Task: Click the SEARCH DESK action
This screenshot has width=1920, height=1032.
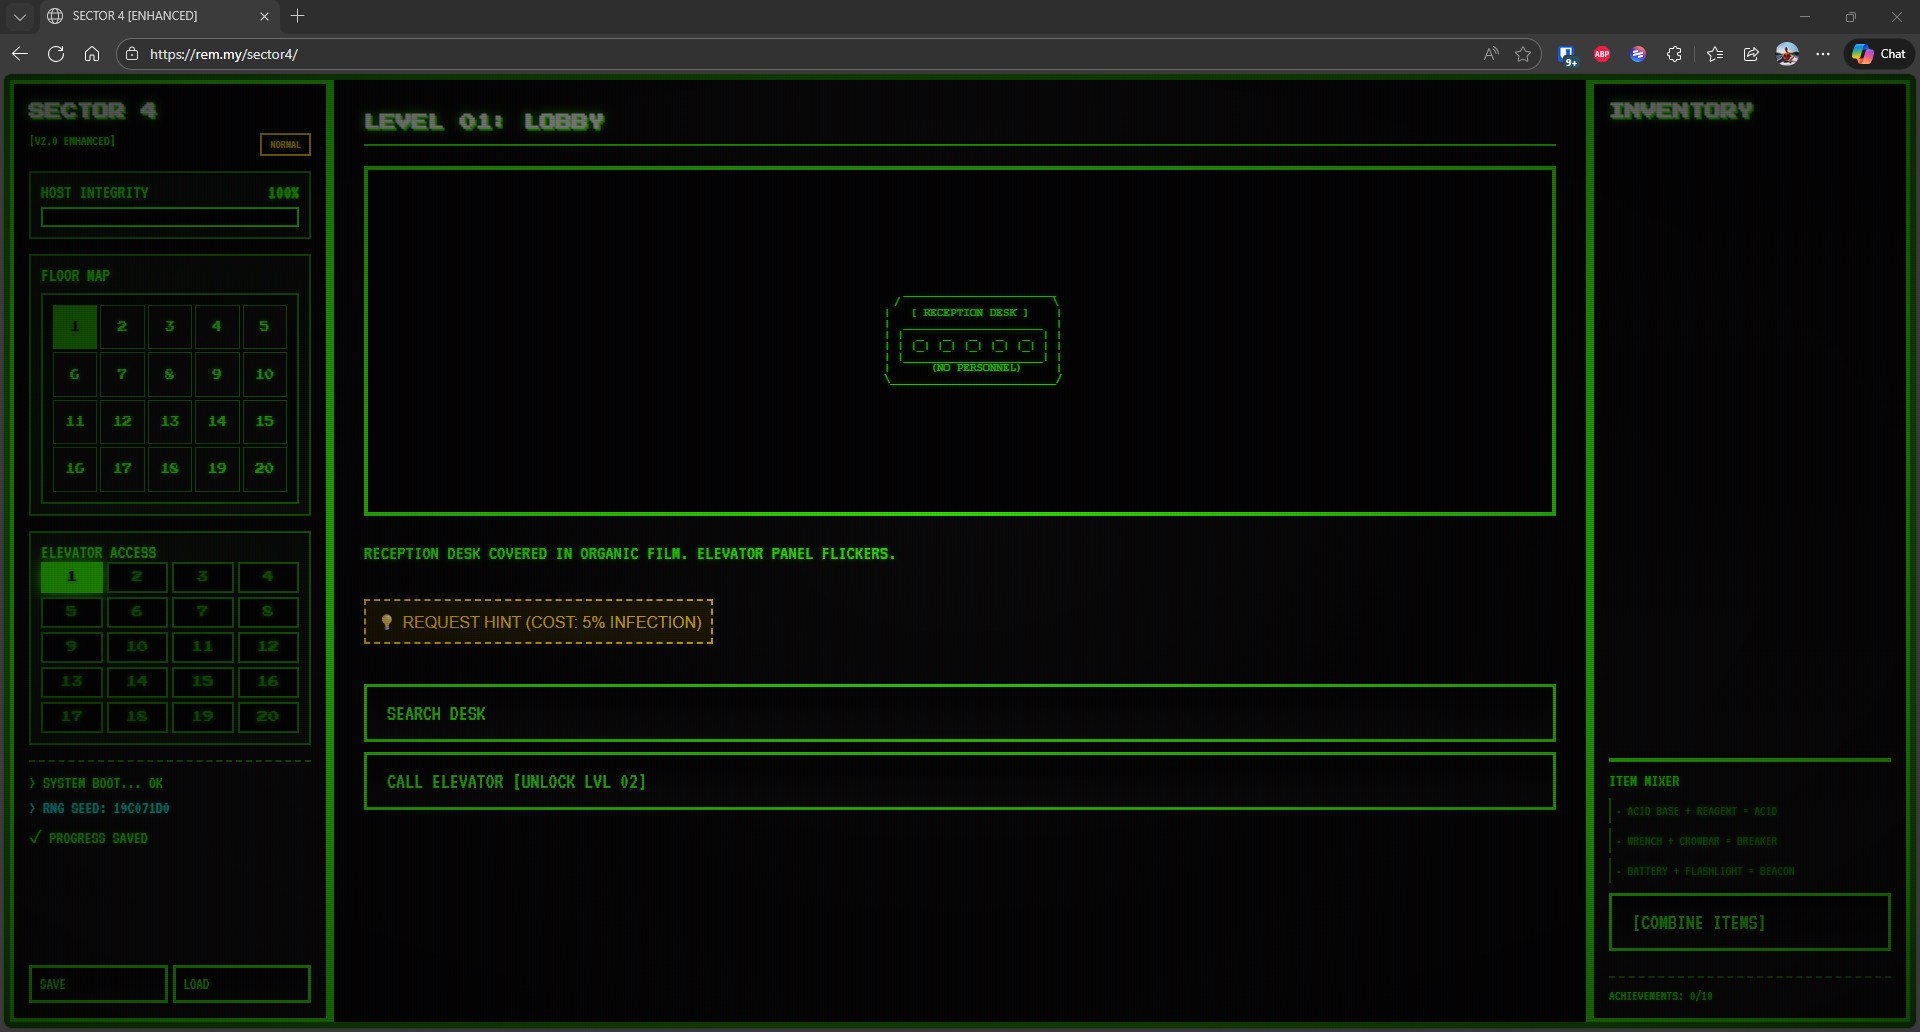Action: click(959, 713)
